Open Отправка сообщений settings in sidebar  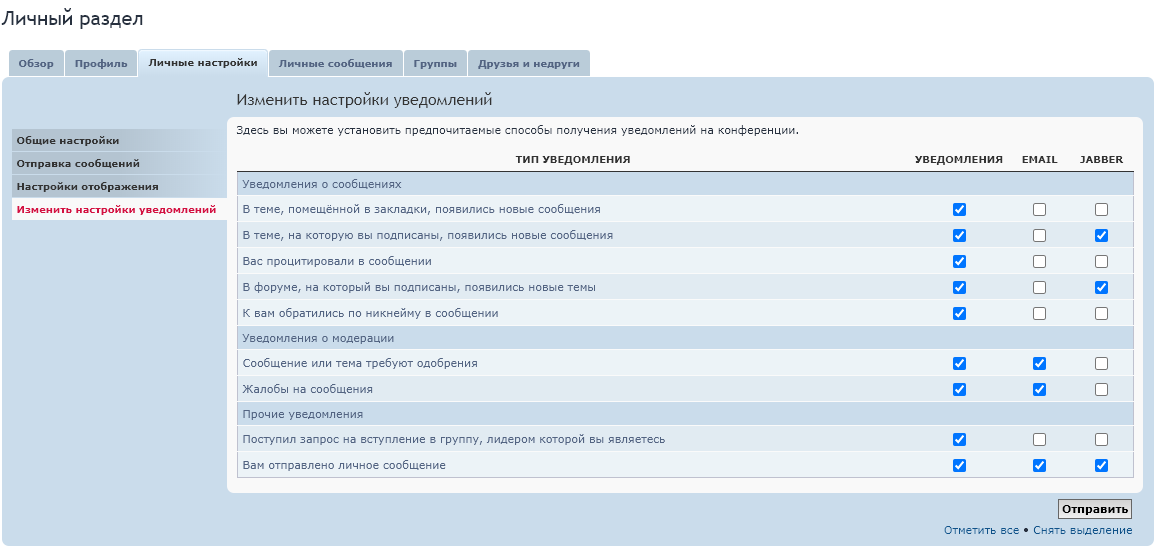[x=78, y=163]
